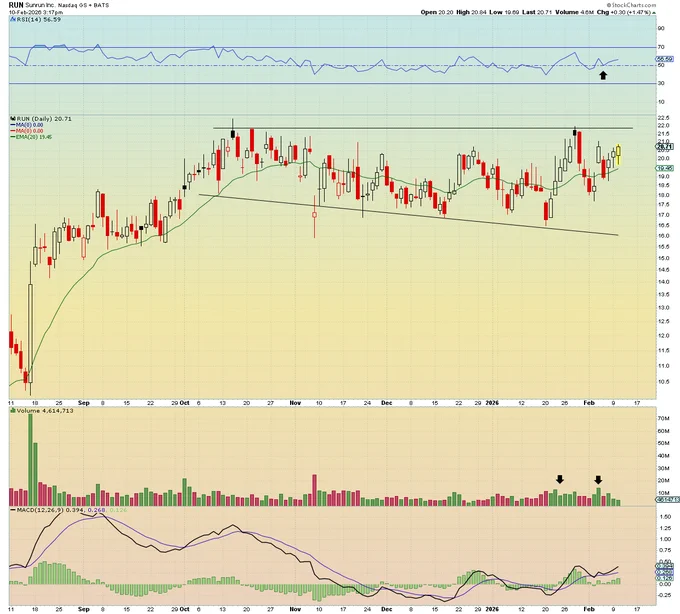Click the 'Volume 4,614,713' panel label
680x614 pixels.
(x=45, y=410)
